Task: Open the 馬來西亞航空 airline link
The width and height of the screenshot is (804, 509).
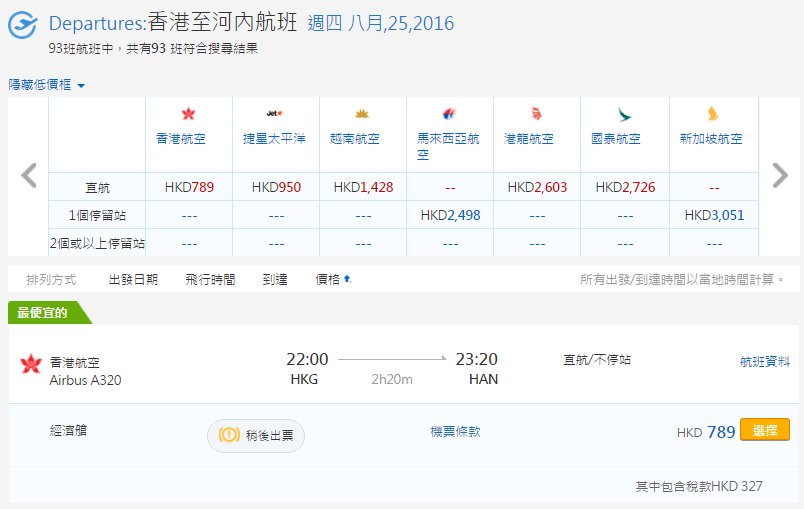Action: click(x=448, y=146)
